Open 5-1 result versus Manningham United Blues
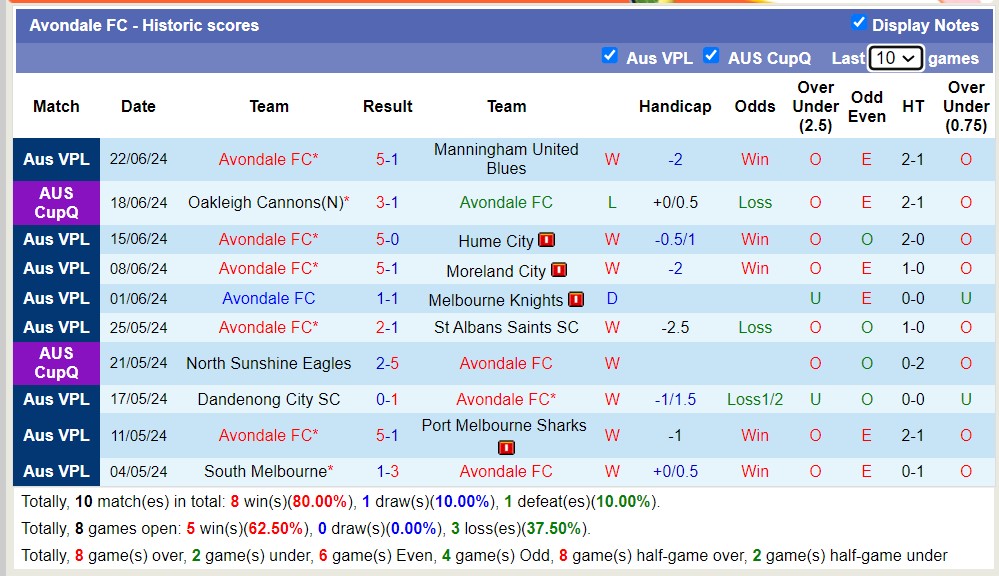 tap(387, 159)
